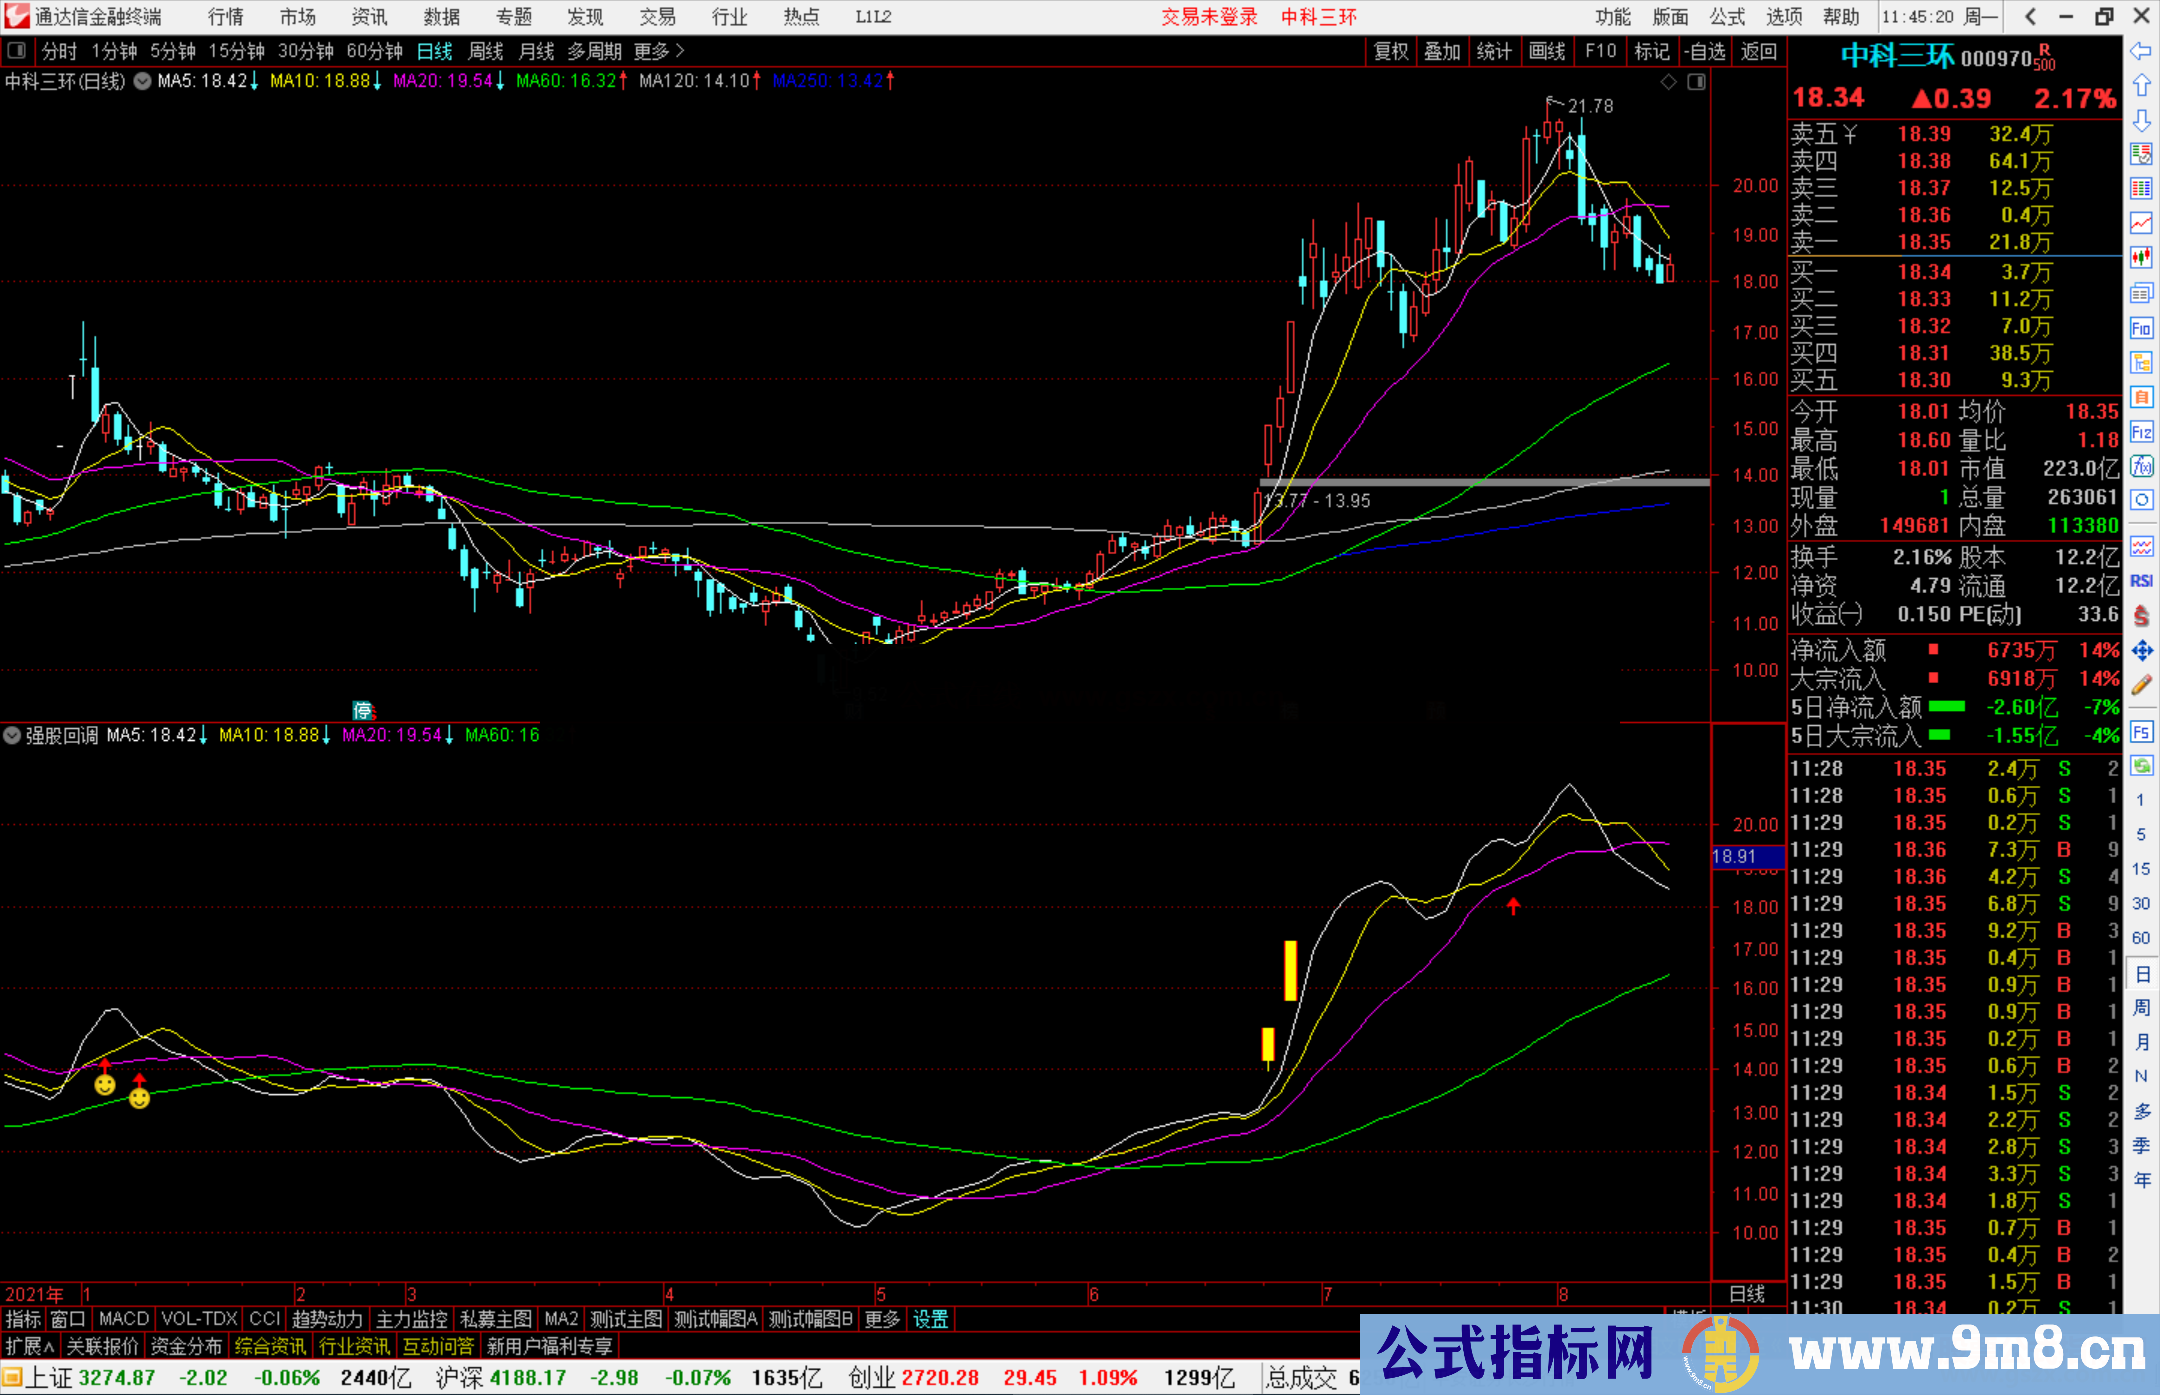This screenshot has width=2160, height=1395.
Task: Select the MACD indicator tab
Action: (123, 1319)
